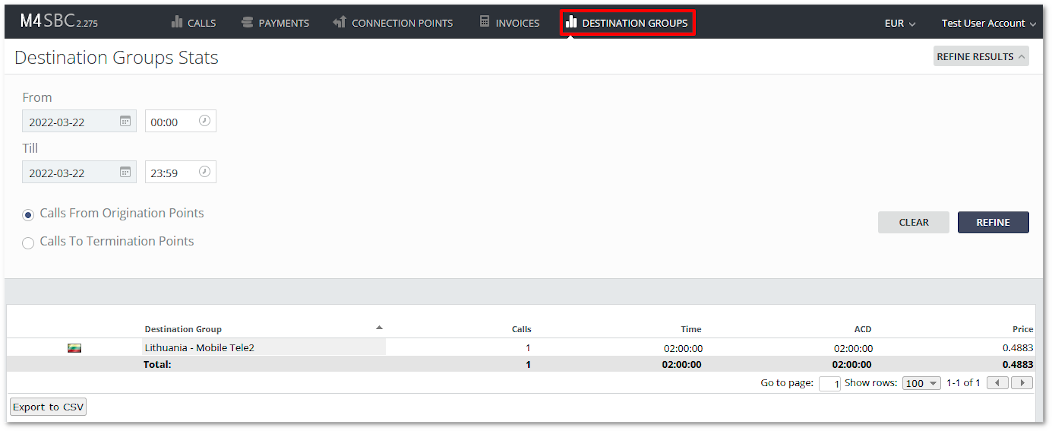Go to next page arrow
The width and height of the screenshot is (1052, 431).
[x=1021, y=383]
